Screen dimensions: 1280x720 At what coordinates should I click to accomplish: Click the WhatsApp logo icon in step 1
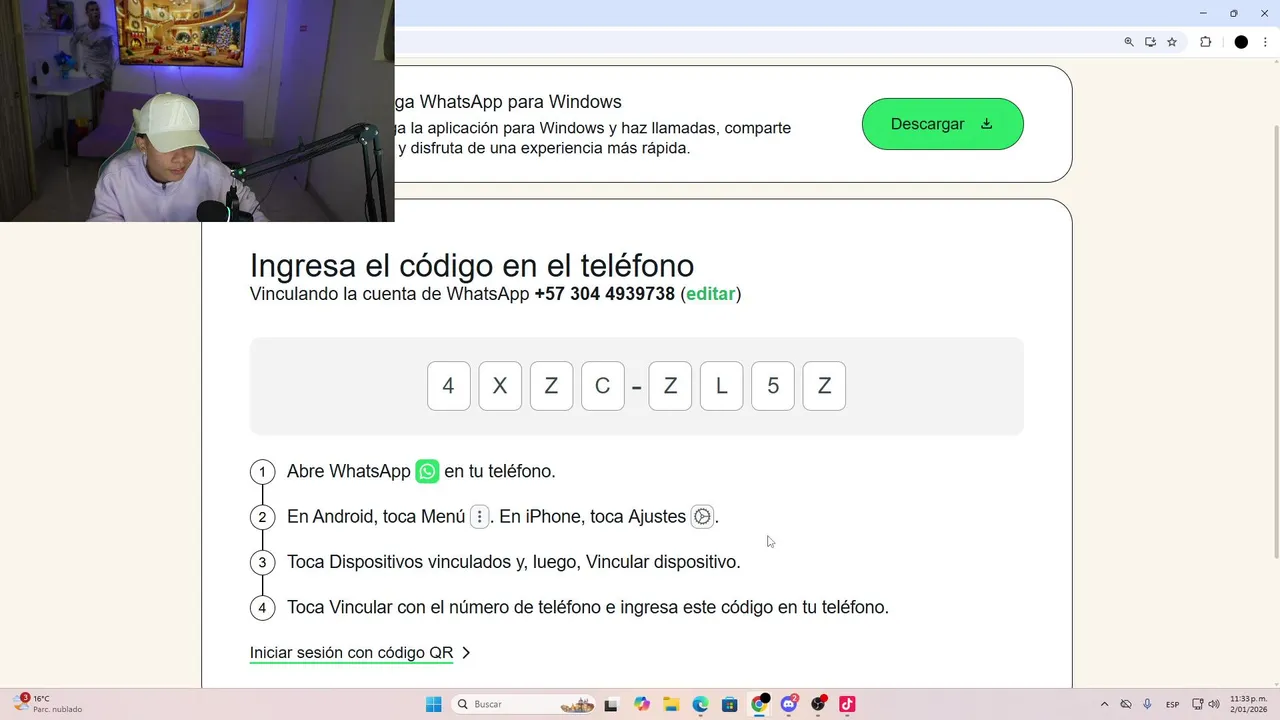(427, 471)
